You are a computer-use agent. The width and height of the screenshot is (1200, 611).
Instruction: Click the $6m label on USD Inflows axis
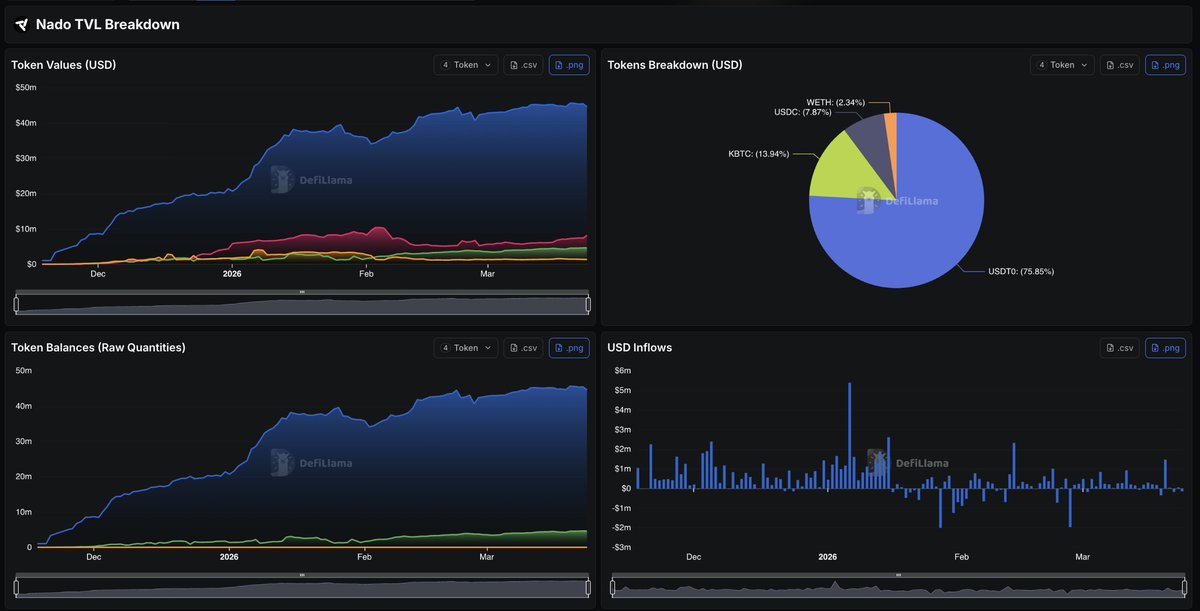pos(621,370)
